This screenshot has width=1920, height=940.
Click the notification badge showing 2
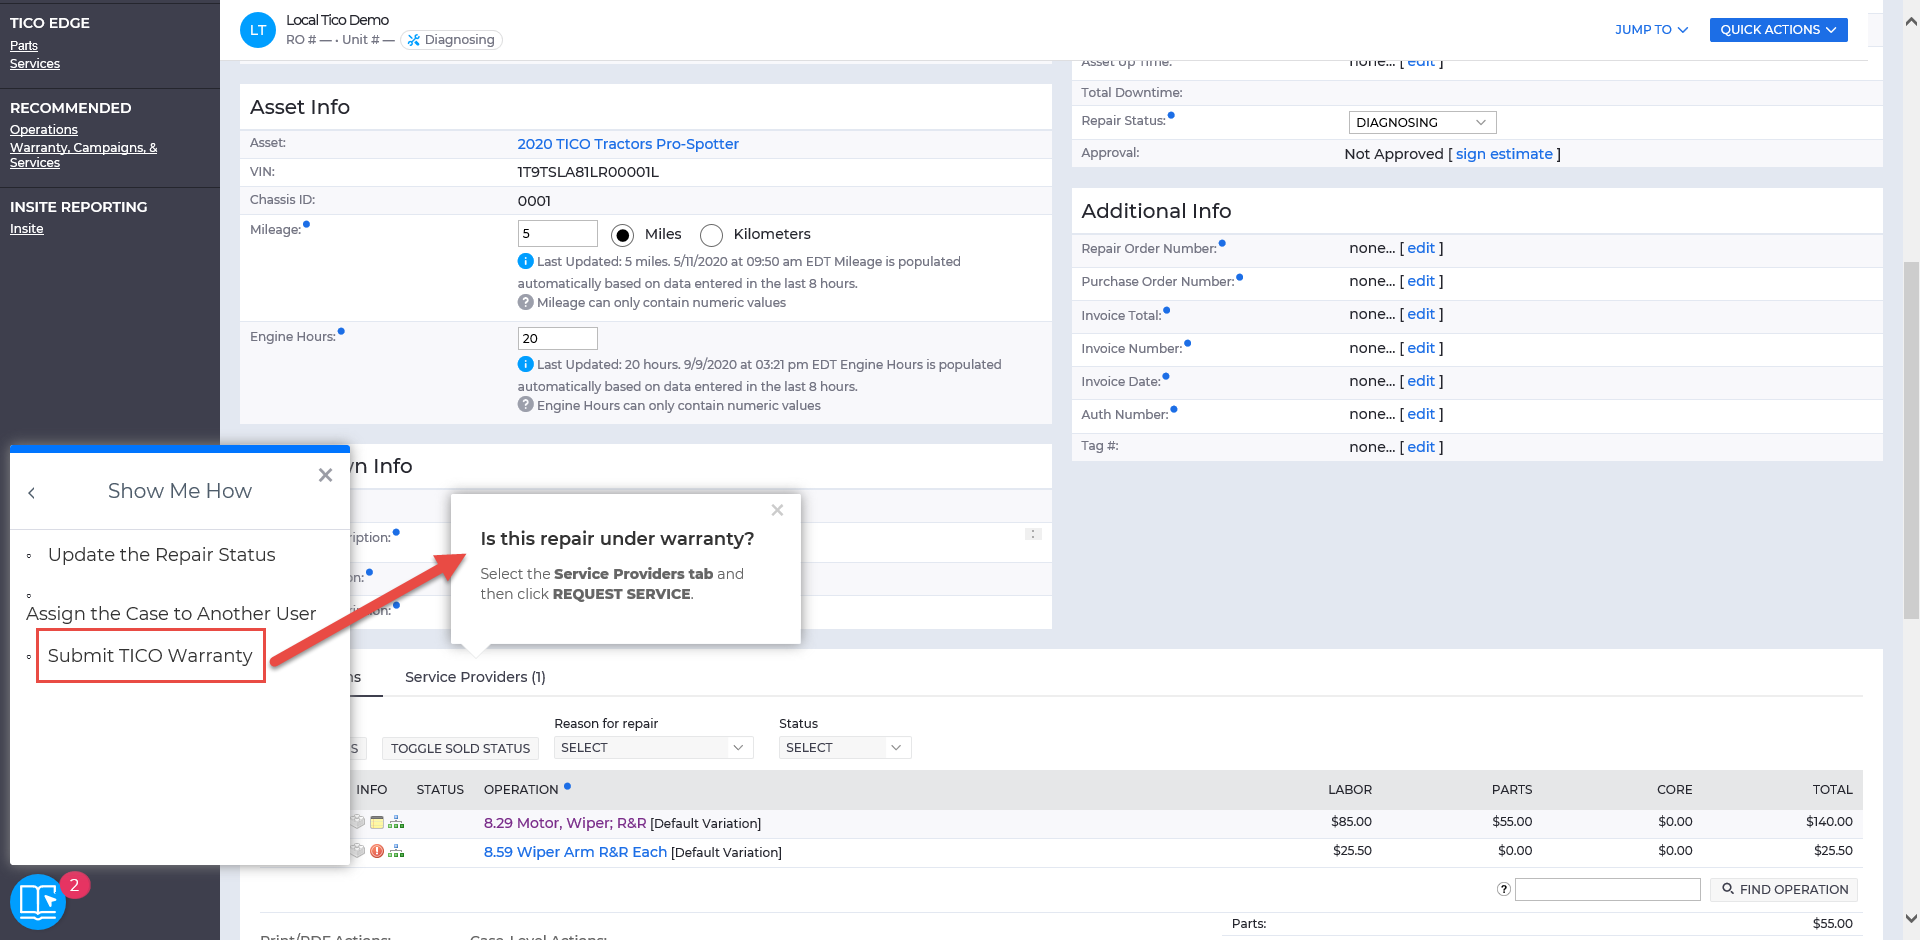pyautogui.click(x=74, y=885)
